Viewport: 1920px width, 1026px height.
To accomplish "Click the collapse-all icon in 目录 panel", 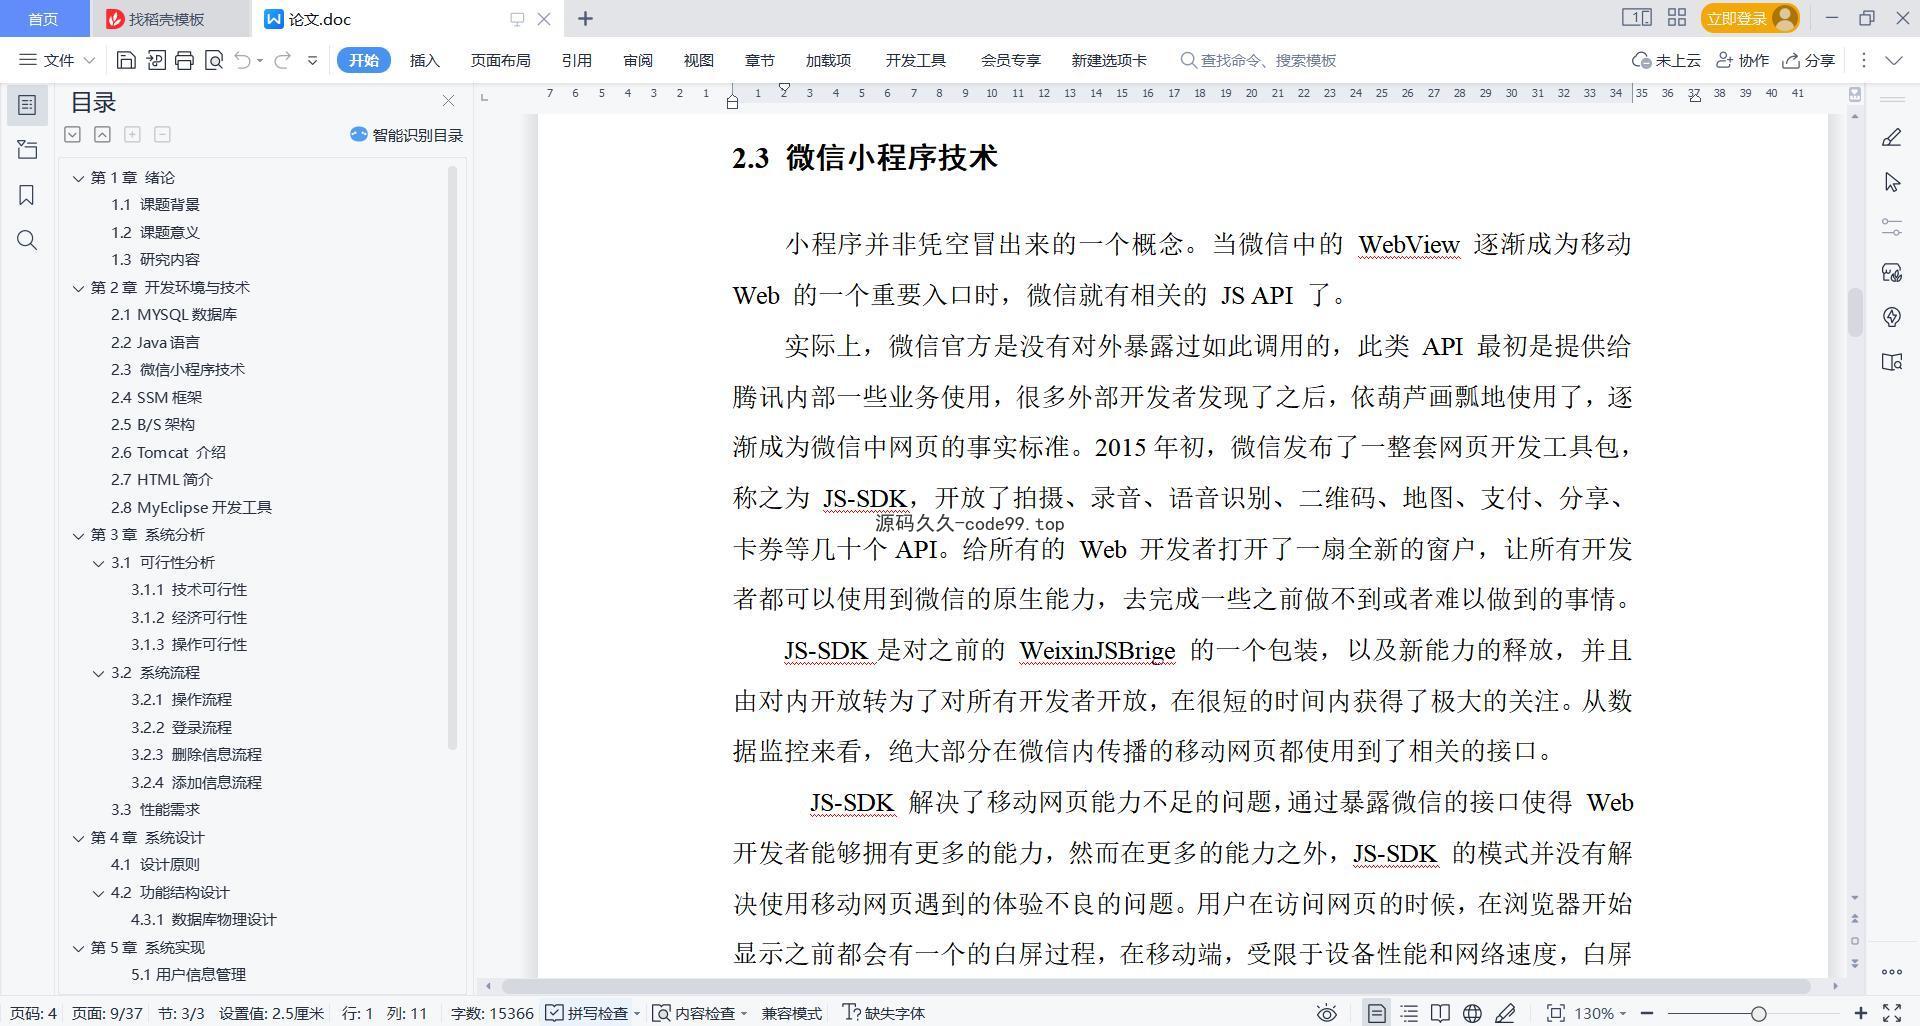I will click(102, 134).
